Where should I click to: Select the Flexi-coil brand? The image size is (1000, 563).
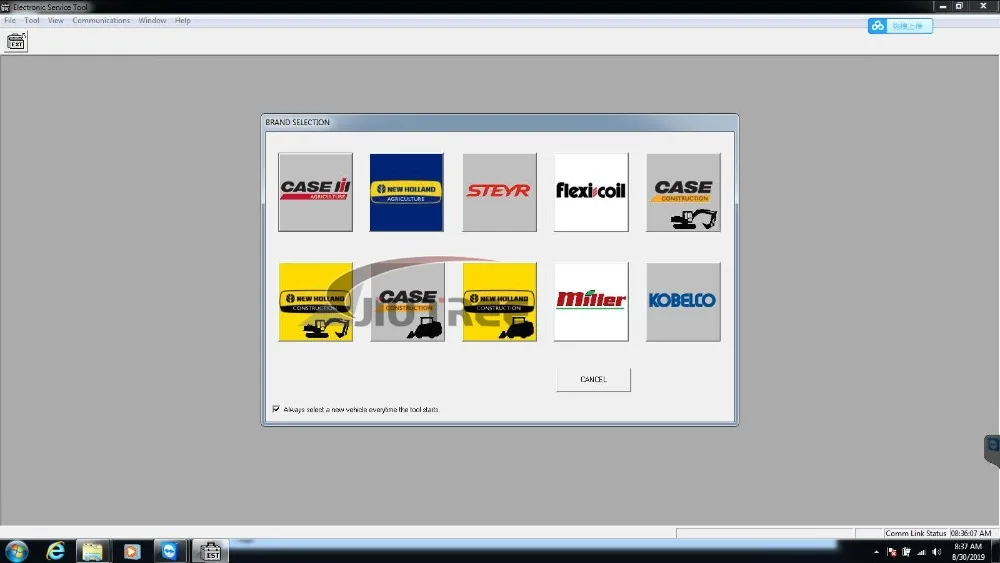(591, 192)
